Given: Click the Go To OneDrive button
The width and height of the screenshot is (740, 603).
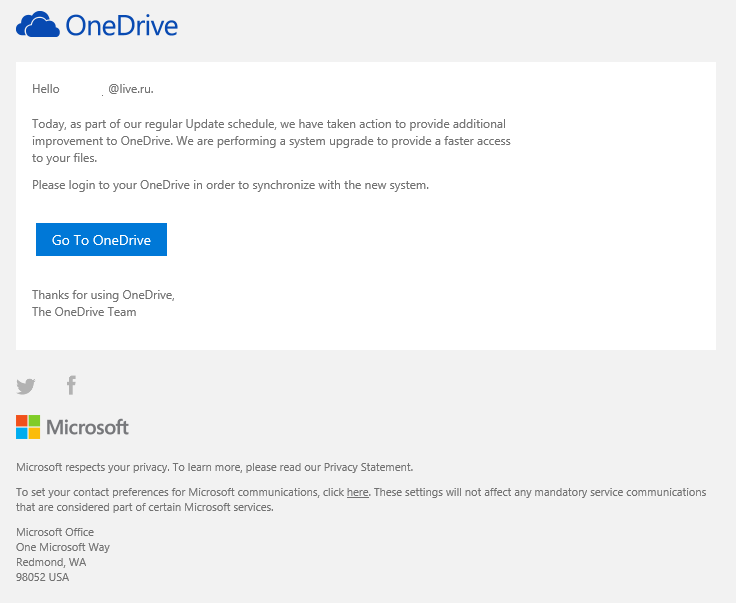Looking at the screenshot, I should click(x=101, y=240).
